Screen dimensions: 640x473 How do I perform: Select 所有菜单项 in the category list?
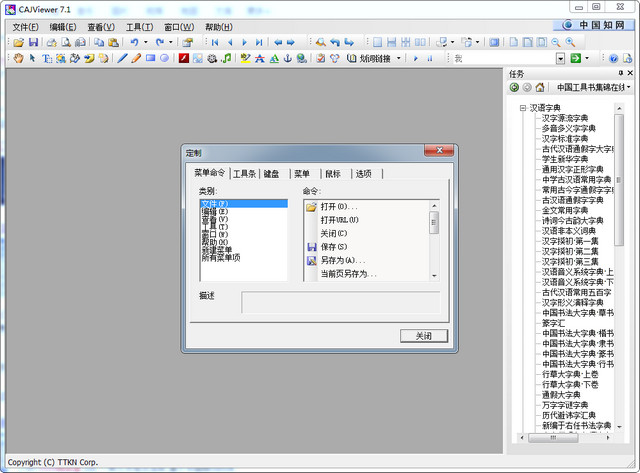click(221, 258)
